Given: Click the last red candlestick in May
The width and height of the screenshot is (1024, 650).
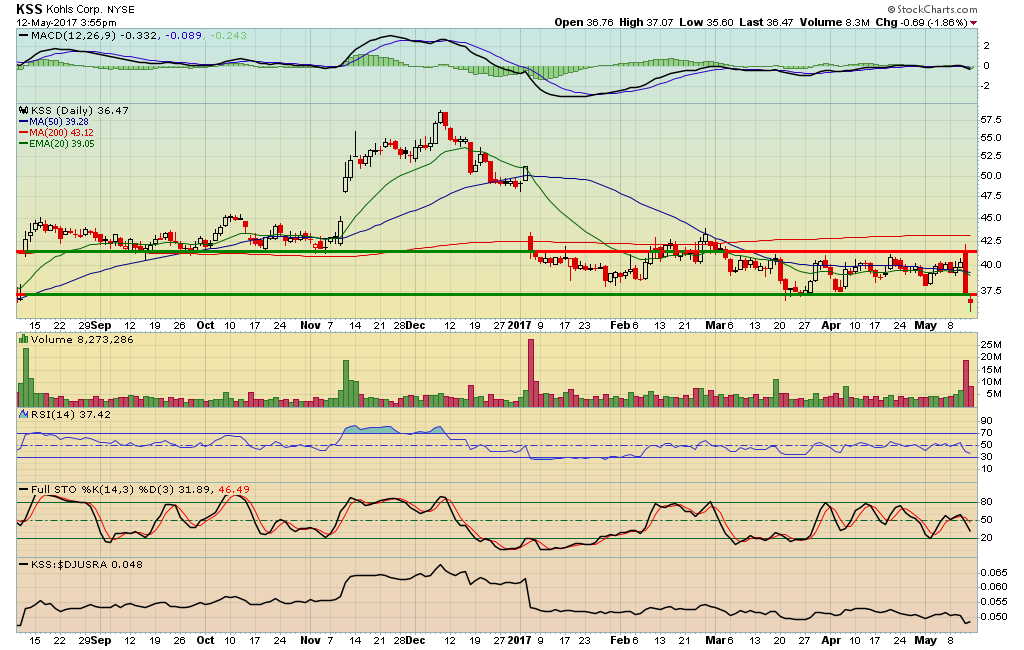Looking at the screenshot, I should click(970, 303).
